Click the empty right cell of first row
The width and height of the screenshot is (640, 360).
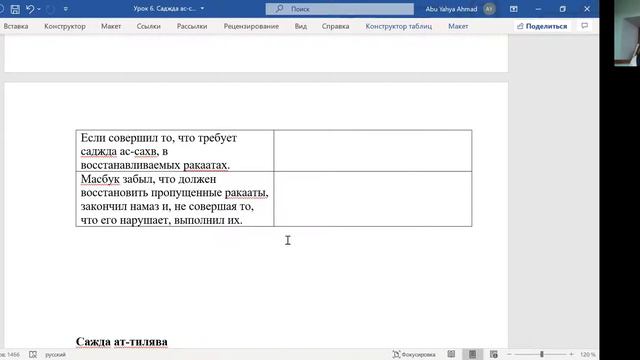pos(373,151)
